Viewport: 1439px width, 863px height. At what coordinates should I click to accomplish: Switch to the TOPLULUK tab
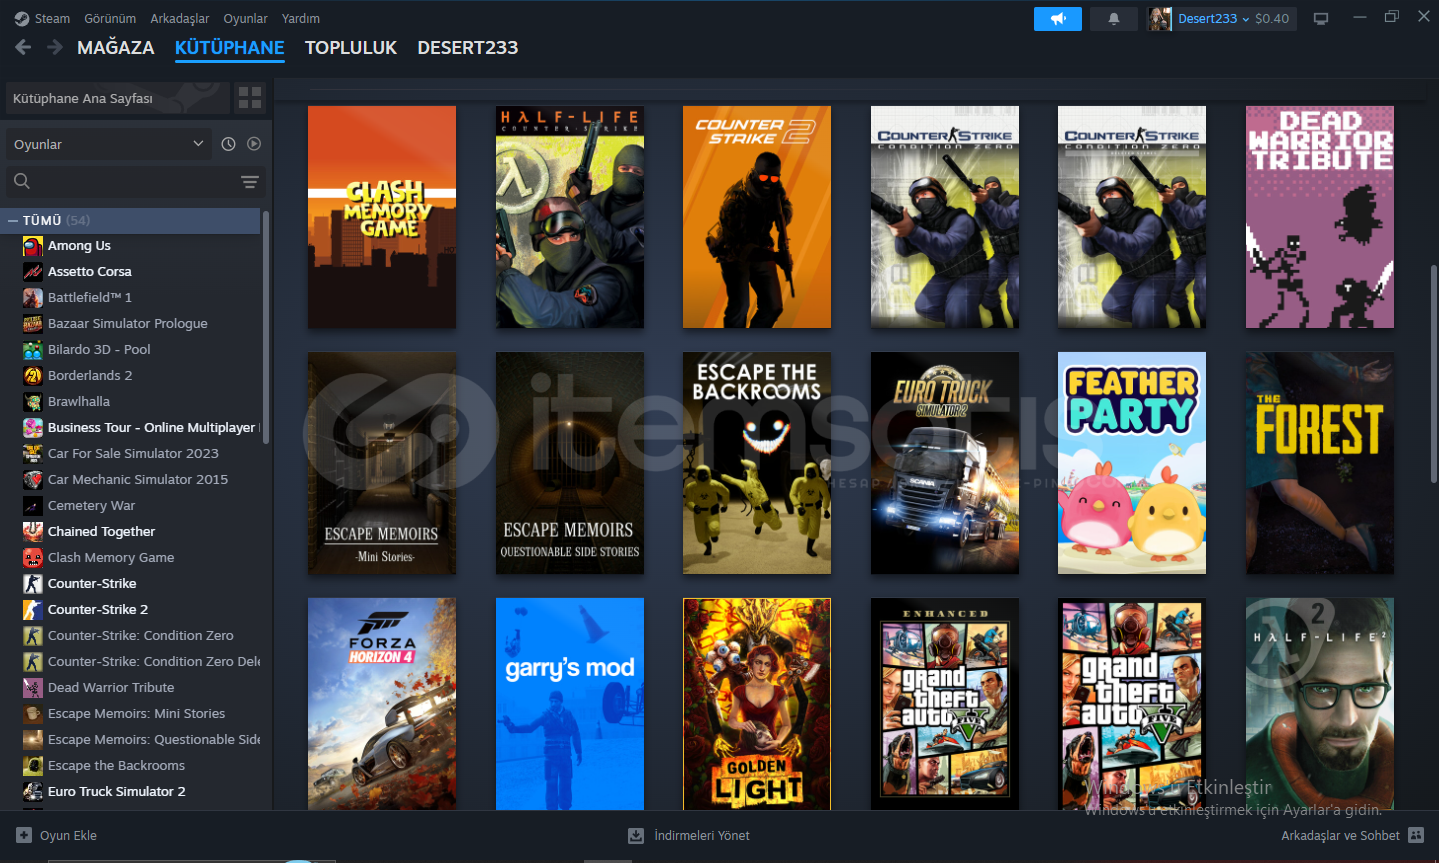351,48
